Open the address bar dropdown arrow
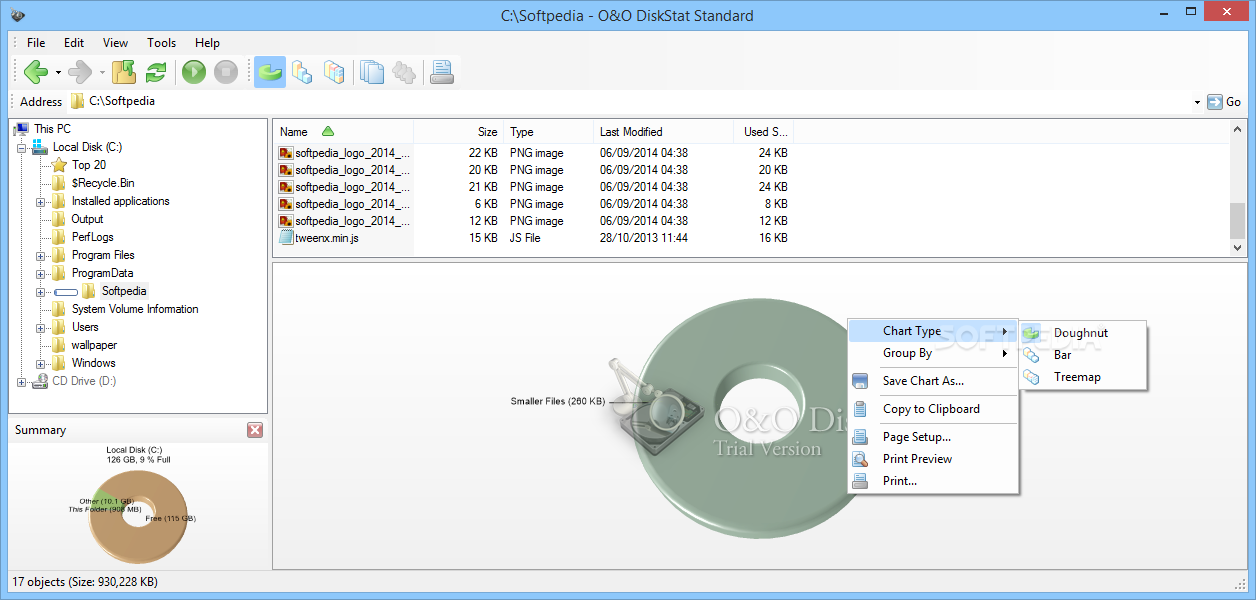Image resolution: width=1256 pixels, height=600 pixels. click(x=1197, y=102)
